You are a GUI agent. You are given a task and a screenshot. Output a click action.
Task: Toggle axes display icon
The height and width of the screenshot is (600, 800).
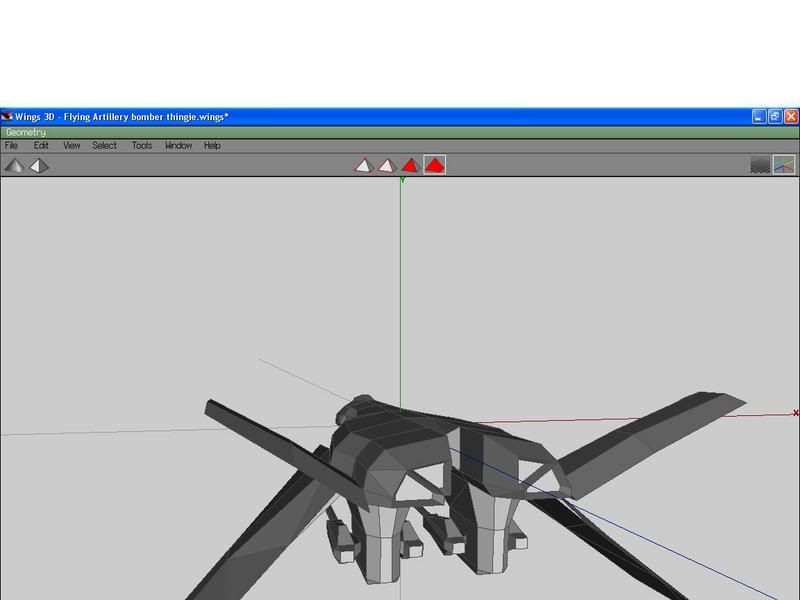point(784,165)
